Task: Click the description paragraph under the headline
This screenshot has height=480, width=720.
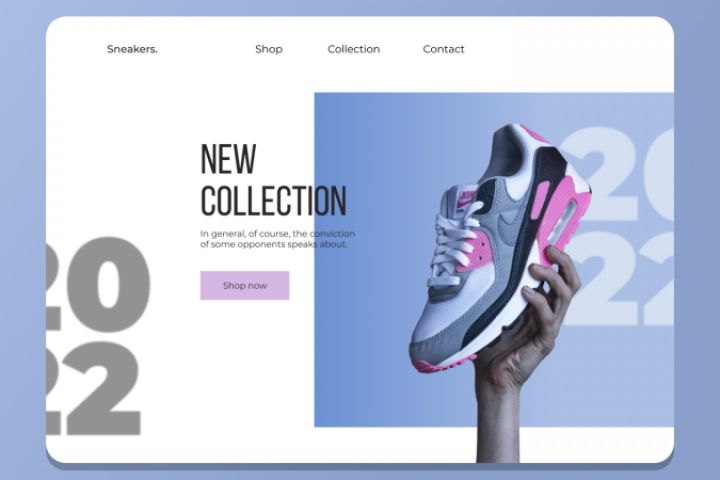Action: [277, 239]
